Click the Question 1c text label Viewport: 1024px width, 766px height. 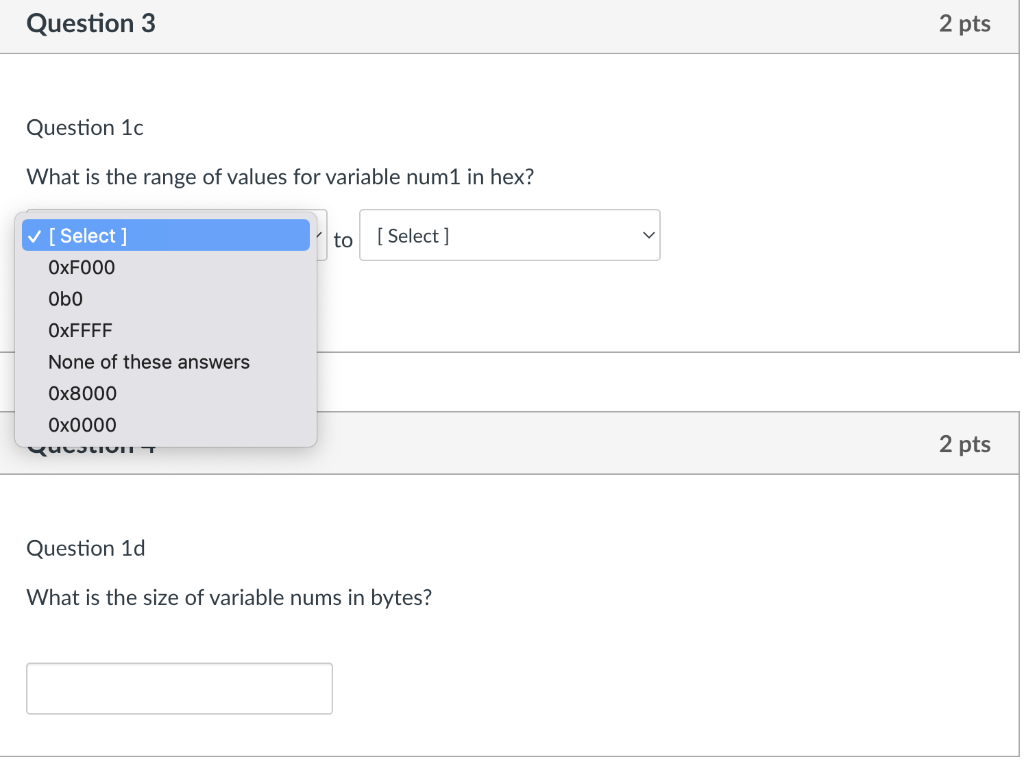click(84, 128)
